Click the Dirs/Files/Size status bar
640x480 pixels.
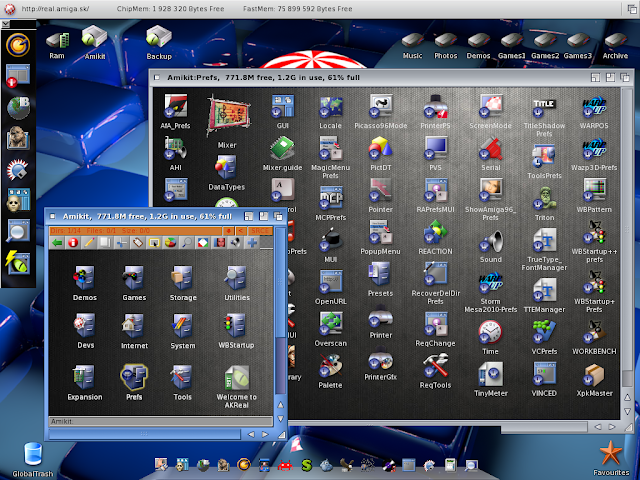[x=135, y=231]
